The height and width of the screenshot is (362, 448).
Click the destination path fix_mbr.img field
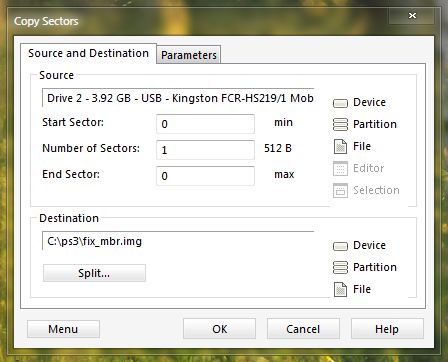point(178,241)
